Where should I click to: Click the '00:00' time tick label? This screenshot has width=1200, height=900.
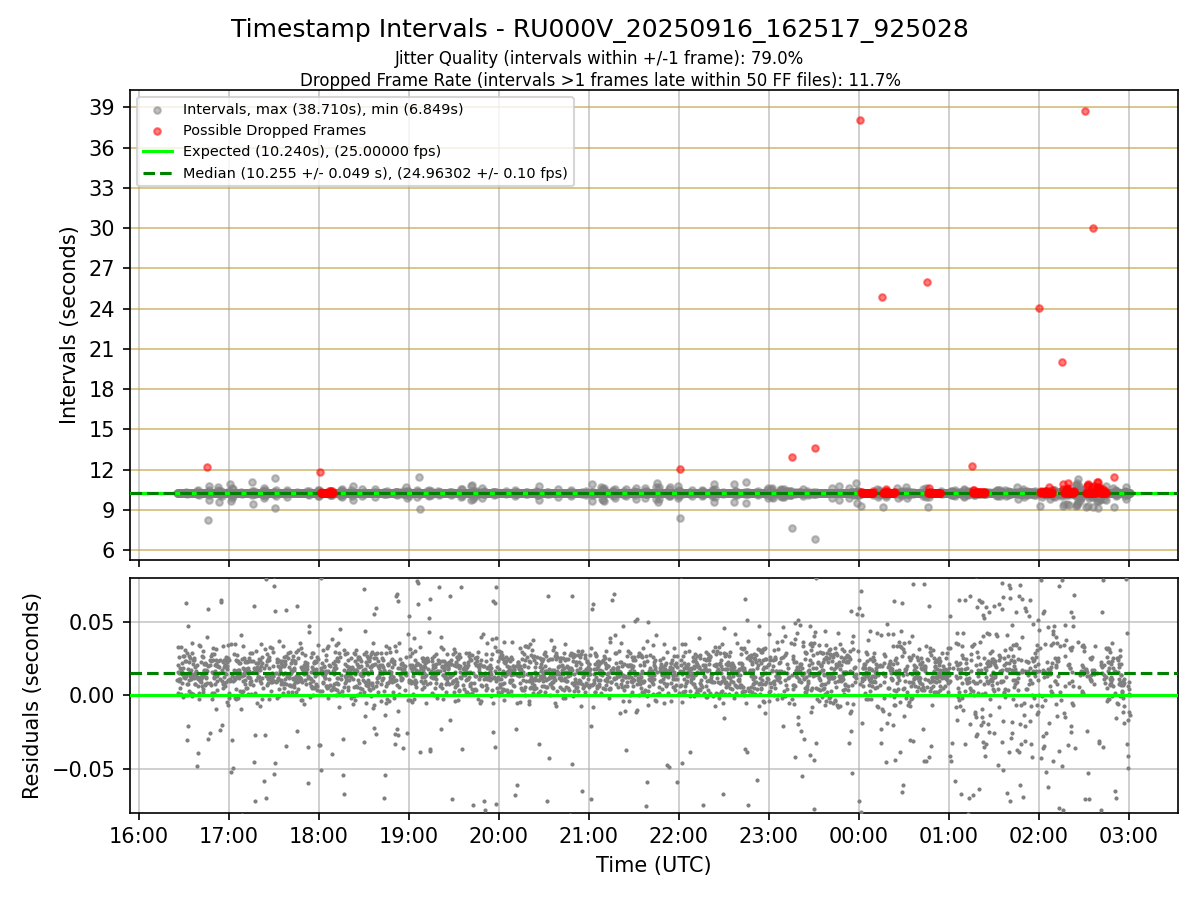click(859, 835)
